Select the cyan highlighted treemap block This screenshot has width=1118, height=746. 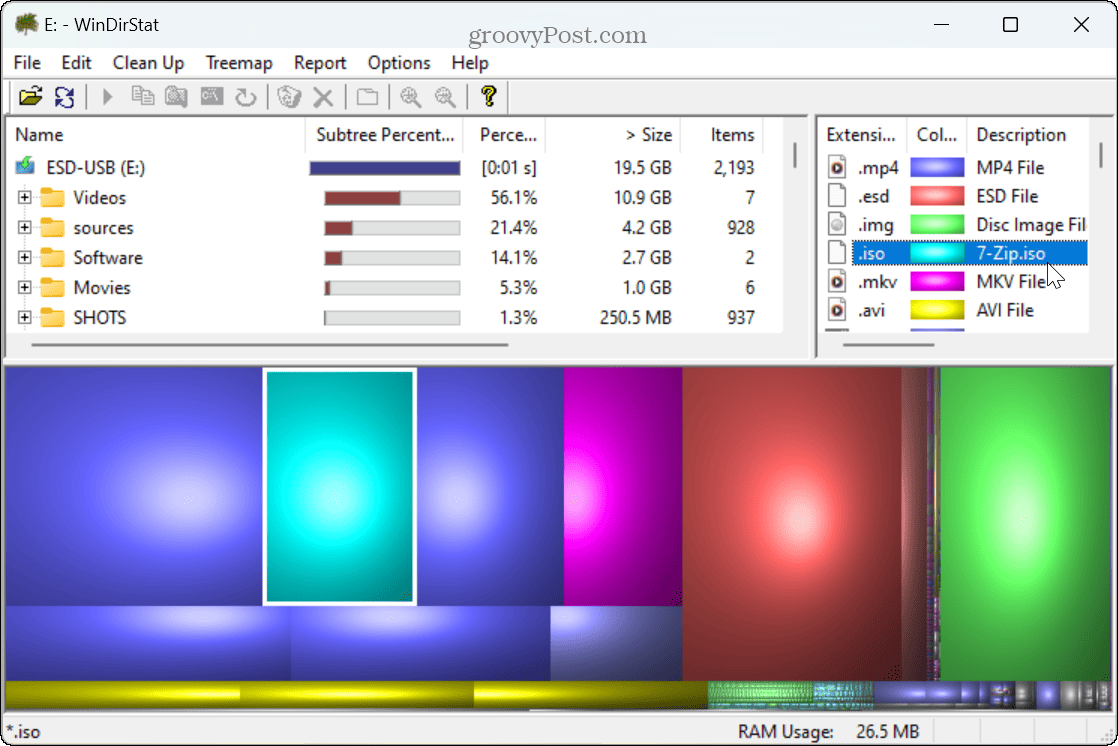[x=340, y=487]
